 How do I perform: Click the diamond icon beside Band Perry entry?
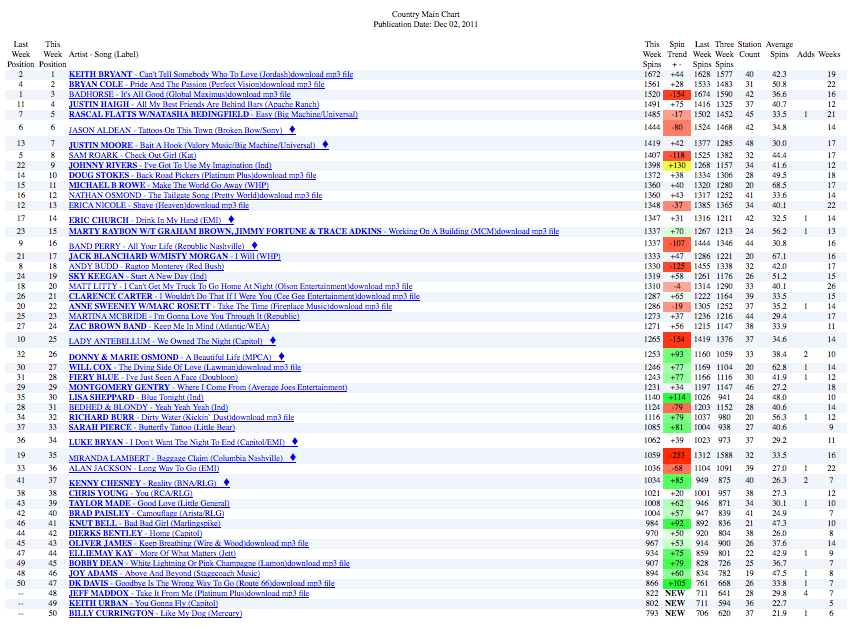tap(254, 245)
